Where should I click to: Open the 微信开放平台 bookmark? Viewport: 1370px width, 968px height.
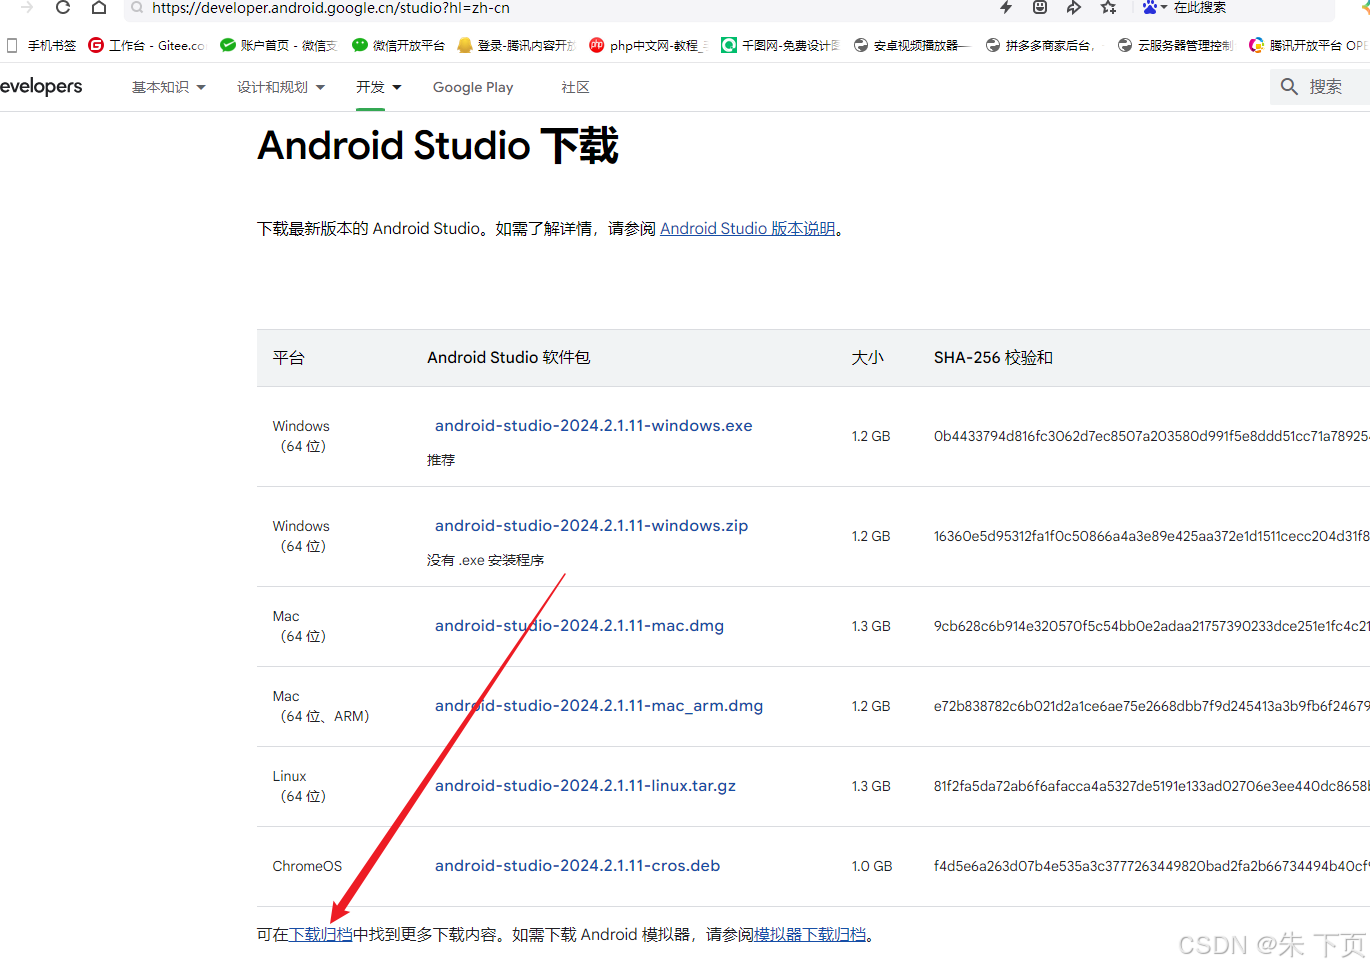coord(398,45)
